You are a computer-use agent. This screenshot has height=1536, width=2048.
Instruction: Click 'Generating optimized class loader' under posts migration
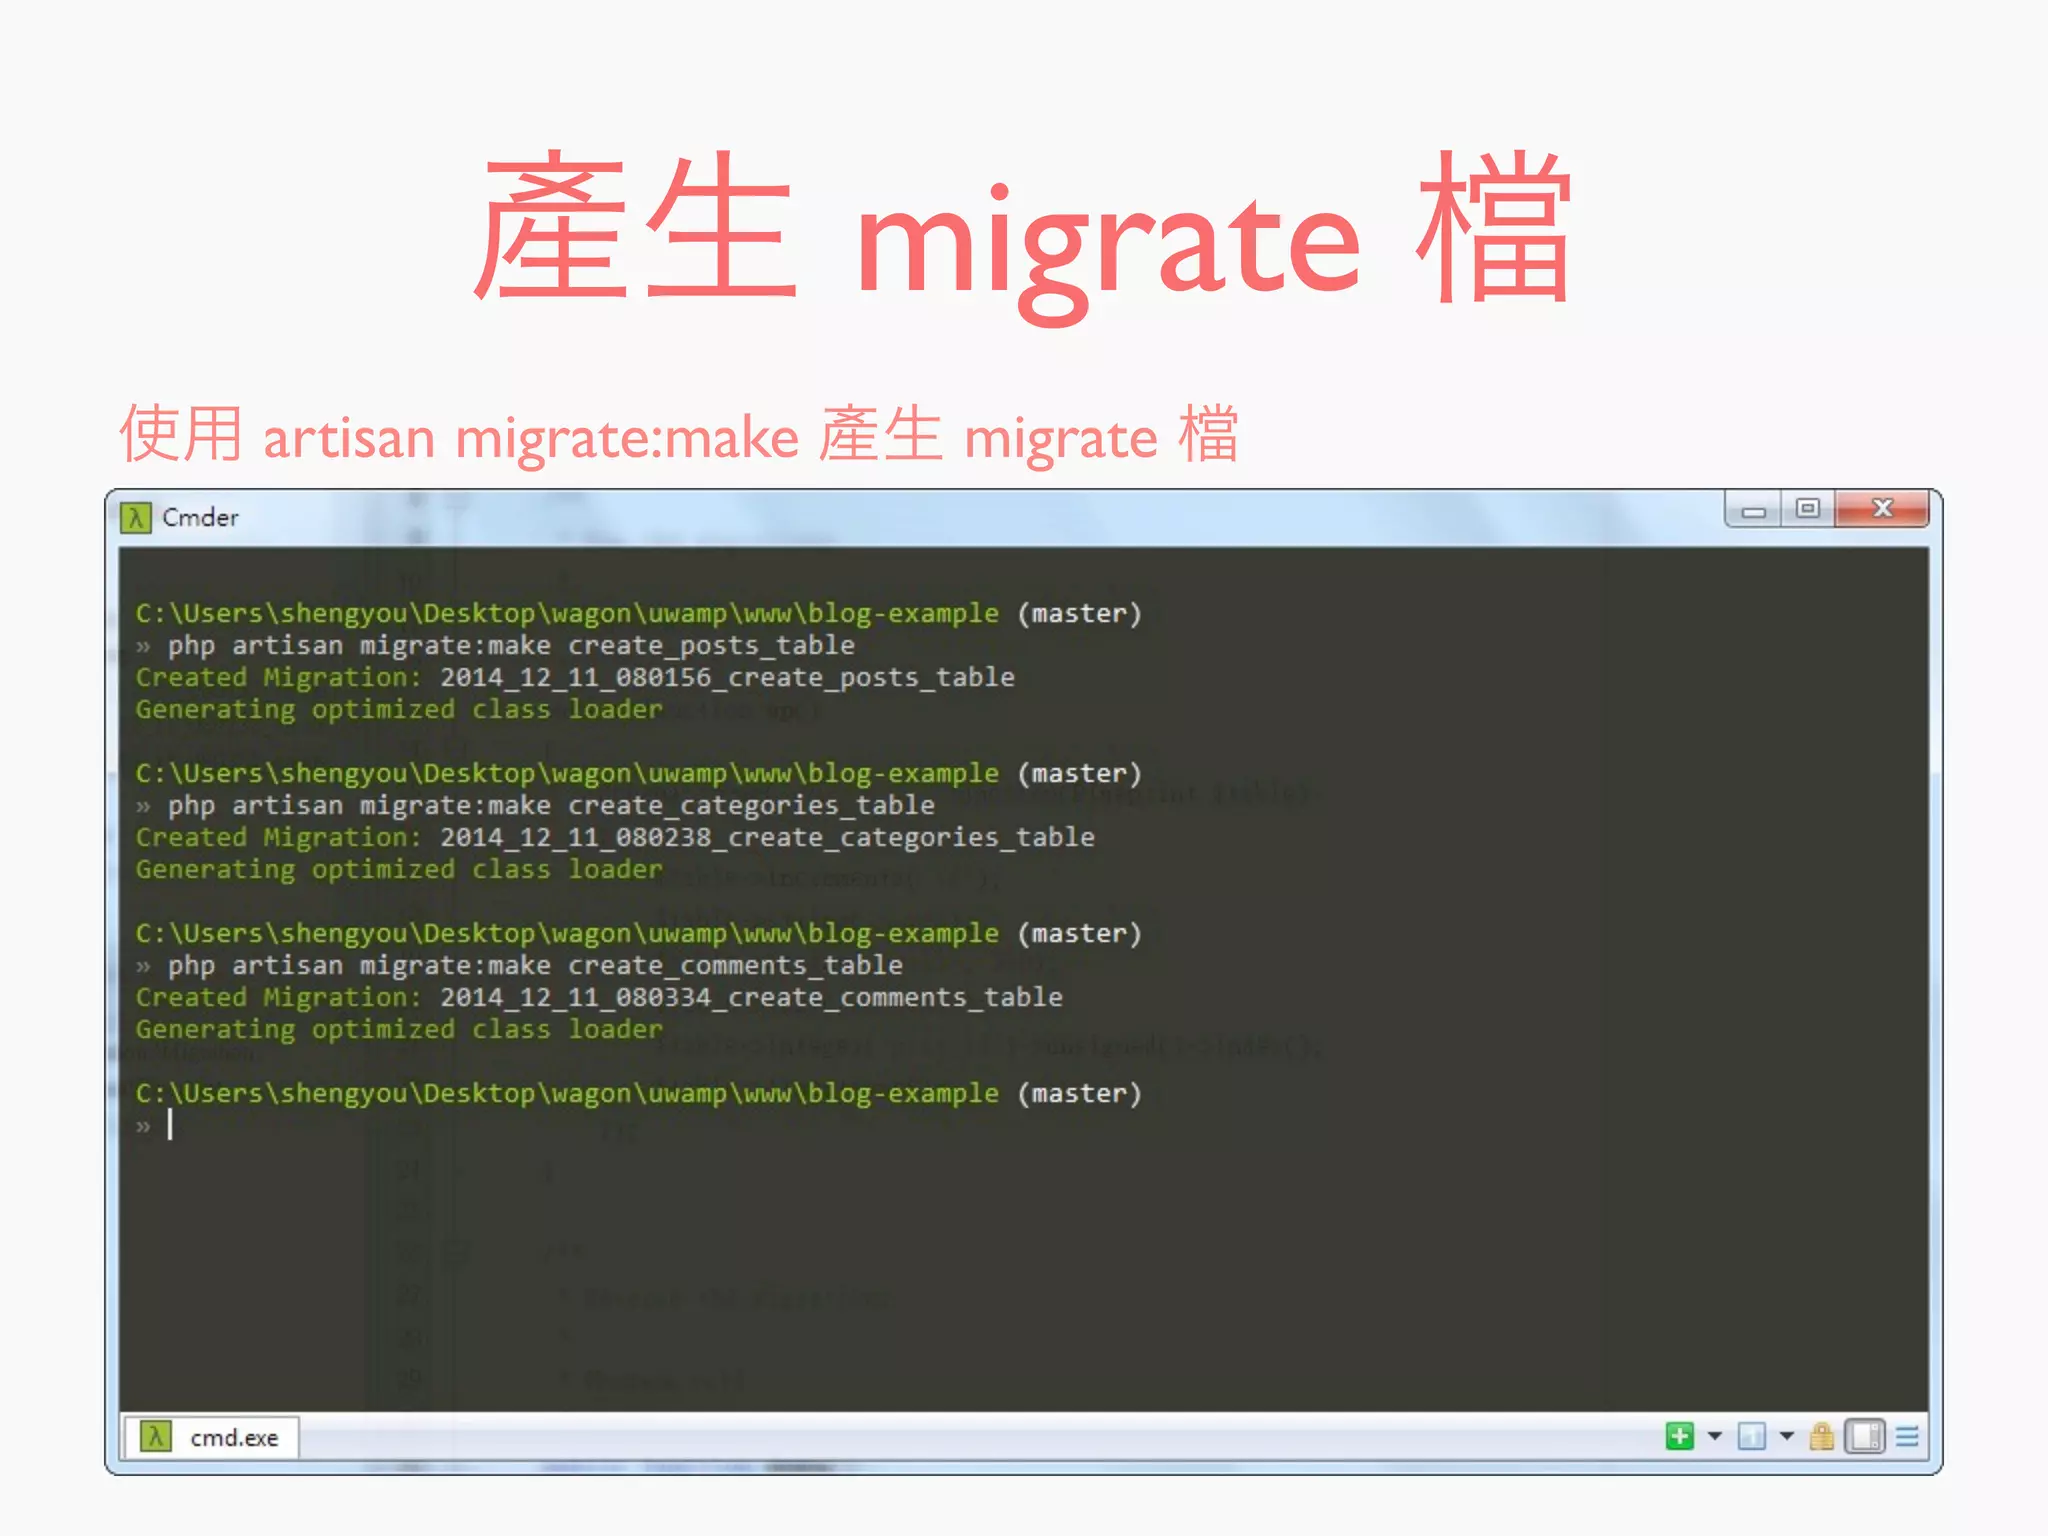click(x=399, y=709)
